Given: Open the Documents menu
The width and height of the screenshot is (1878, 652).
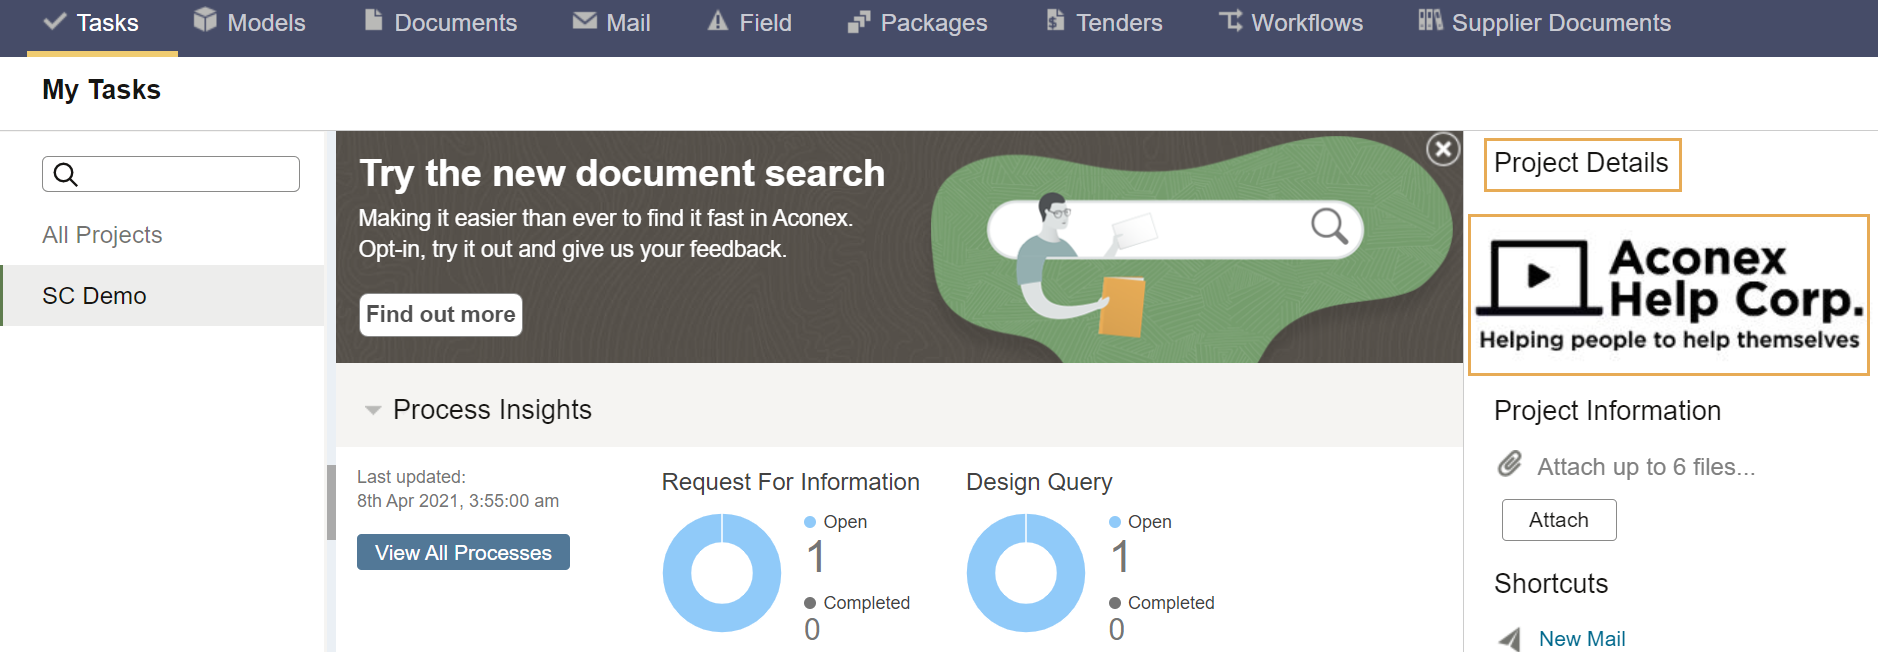Looking at the screenshot, I should pos(441,23).
